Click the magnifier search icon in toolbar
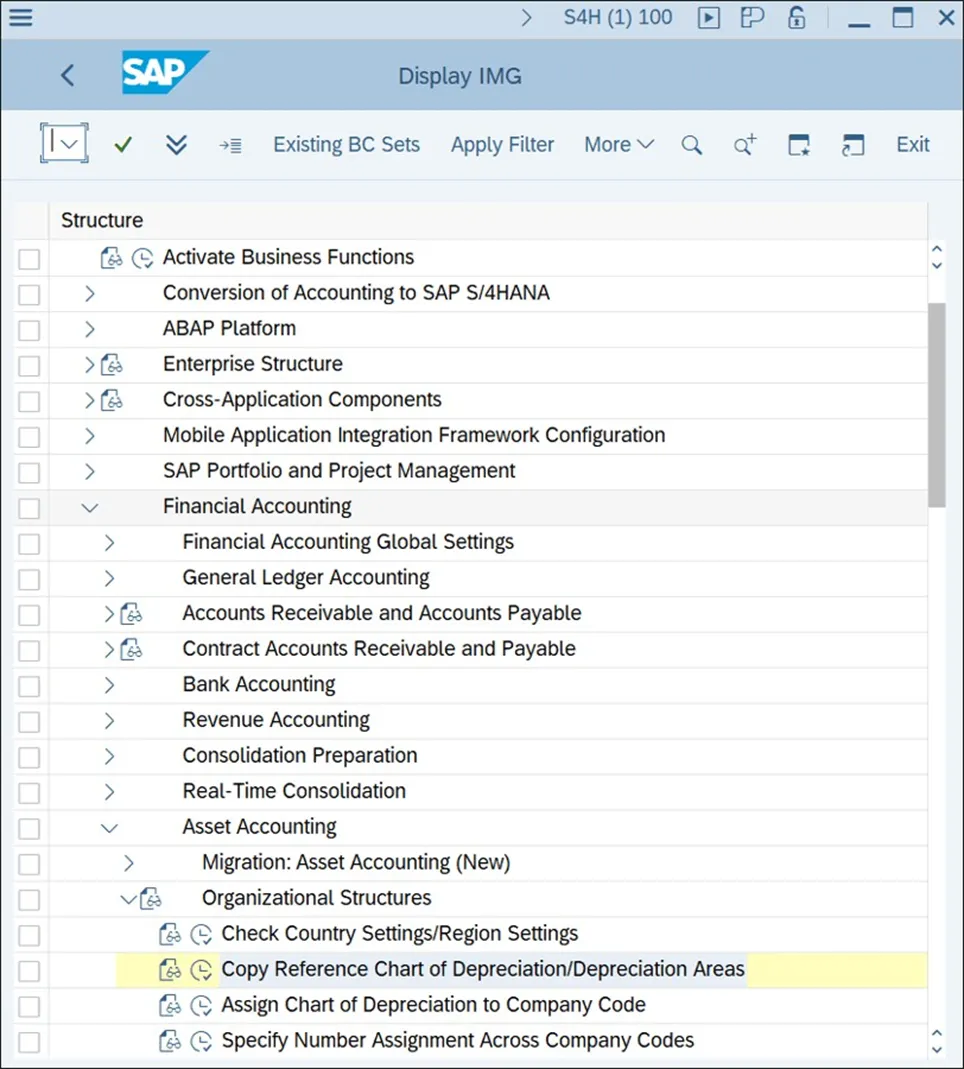Viewport: 964px width, 1069px height. (x=691, y=145)
